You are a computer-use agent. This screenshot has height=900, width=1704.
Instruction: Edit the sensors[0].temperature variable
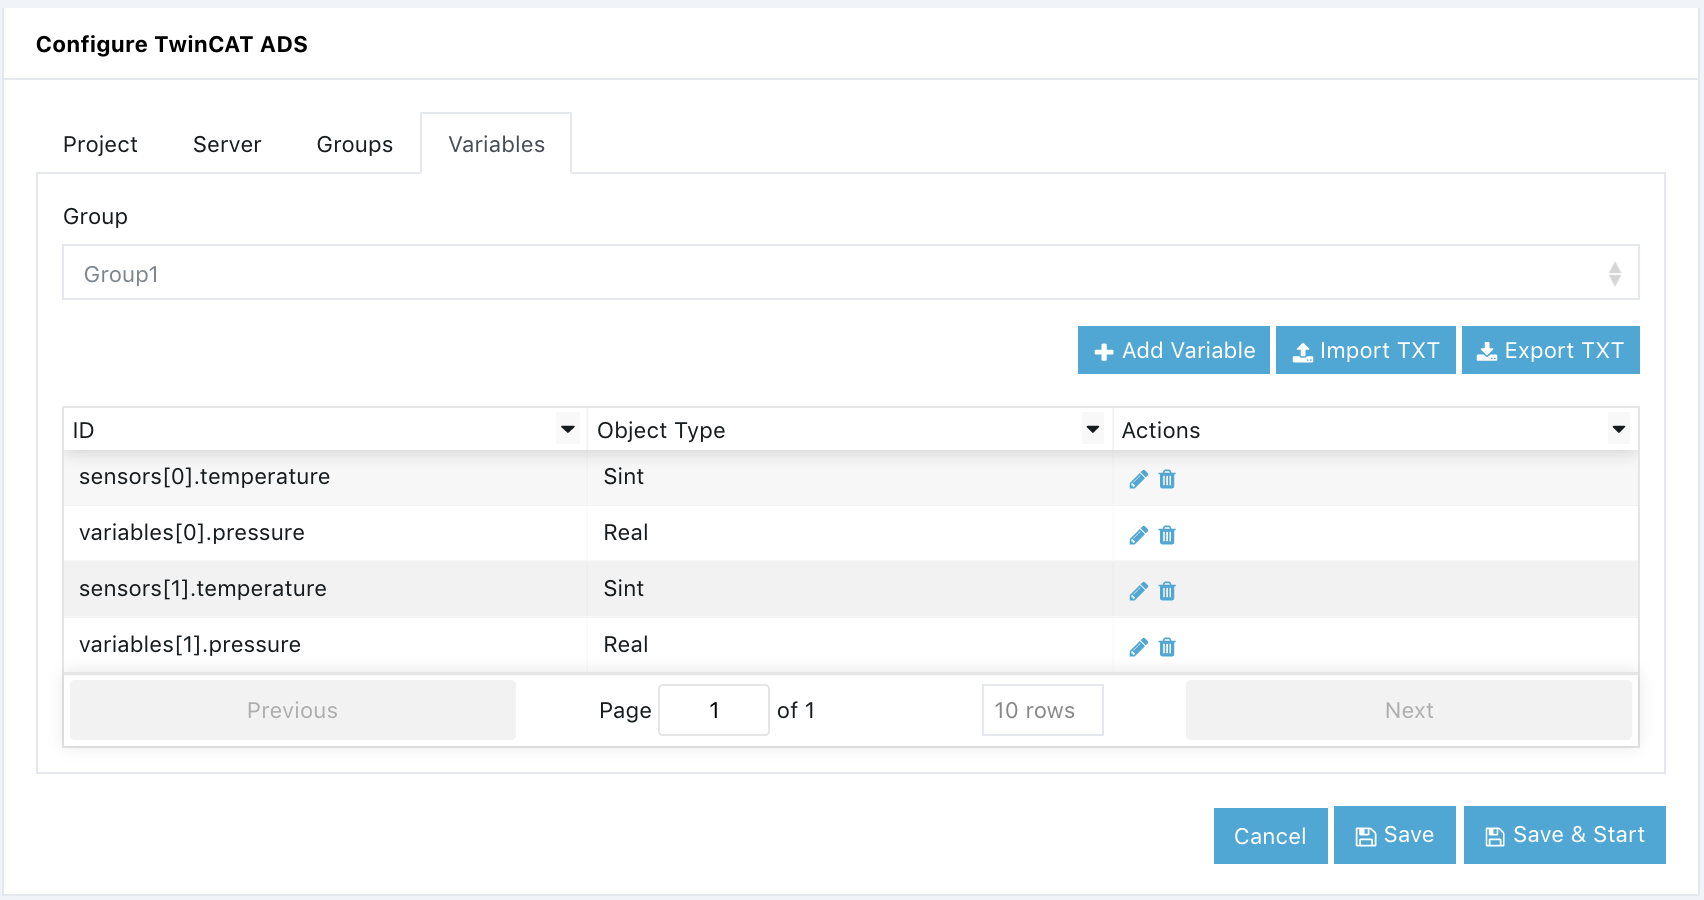pos(1138,479)
